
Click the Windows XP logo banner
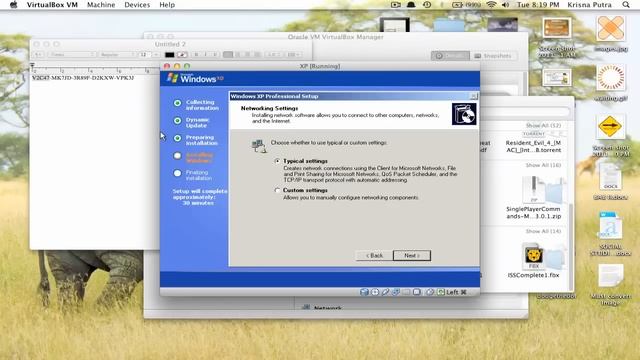pyautogui.click(x=195, y=78)
